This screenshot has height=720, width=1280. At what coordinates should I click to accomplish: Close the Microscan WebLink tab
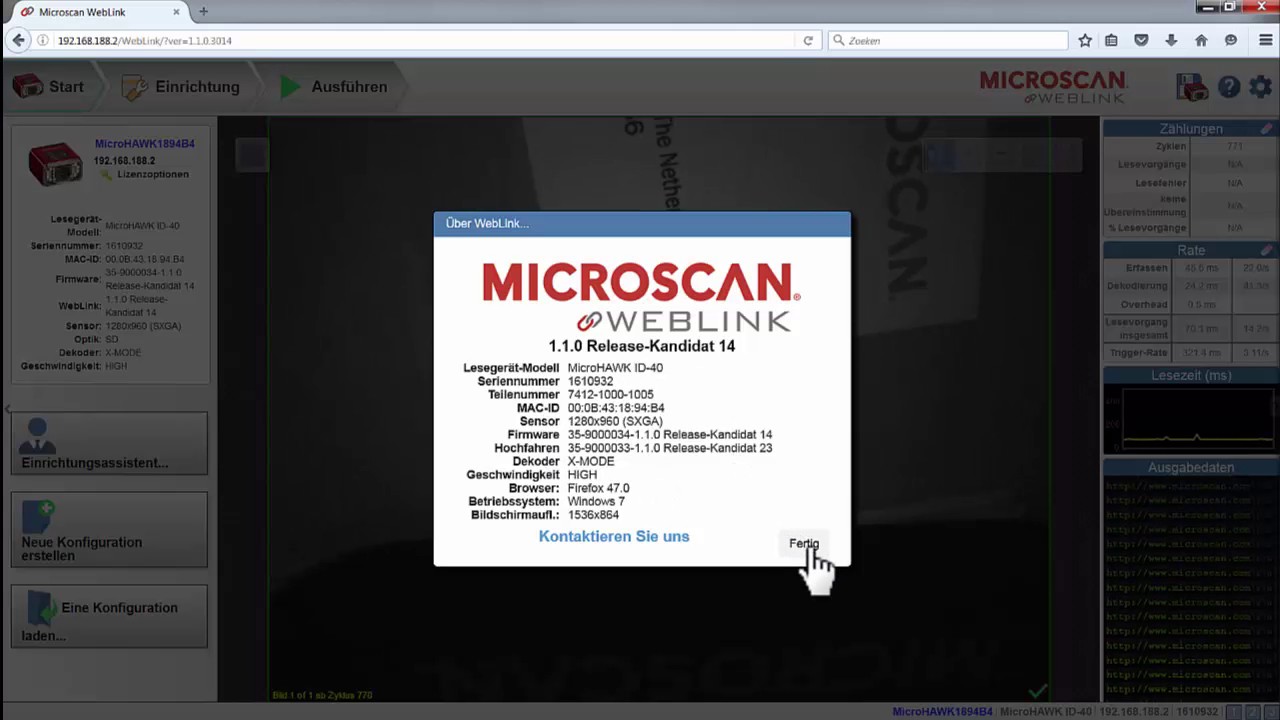tap(177, 12)
